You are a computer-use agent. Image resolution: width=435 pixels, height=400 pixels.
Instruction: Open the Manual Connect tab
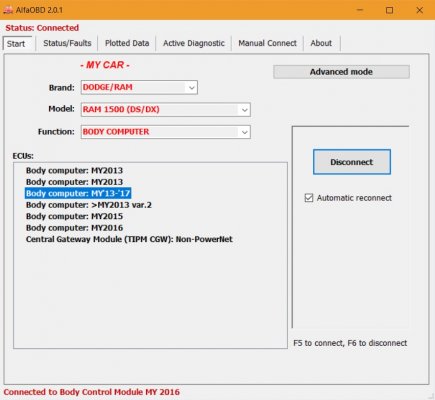coord(267,43)
